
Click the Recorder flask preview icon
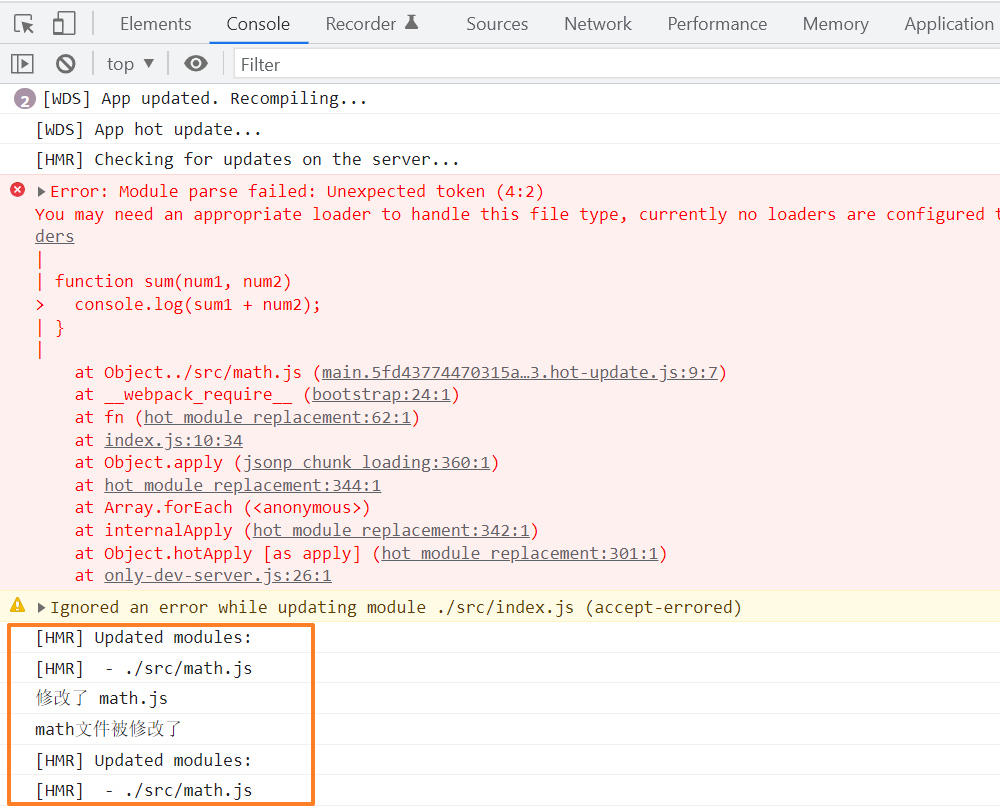(412, 22)
